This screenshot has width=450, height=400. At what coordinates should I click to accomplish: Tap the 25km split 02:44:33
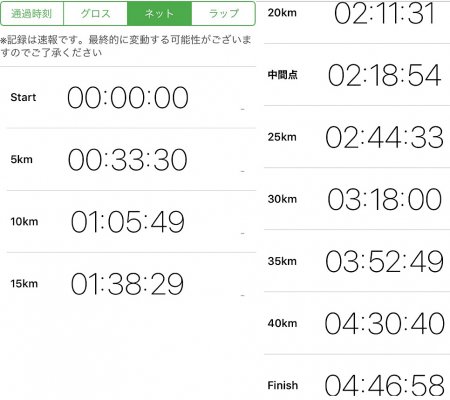[385, 137]
